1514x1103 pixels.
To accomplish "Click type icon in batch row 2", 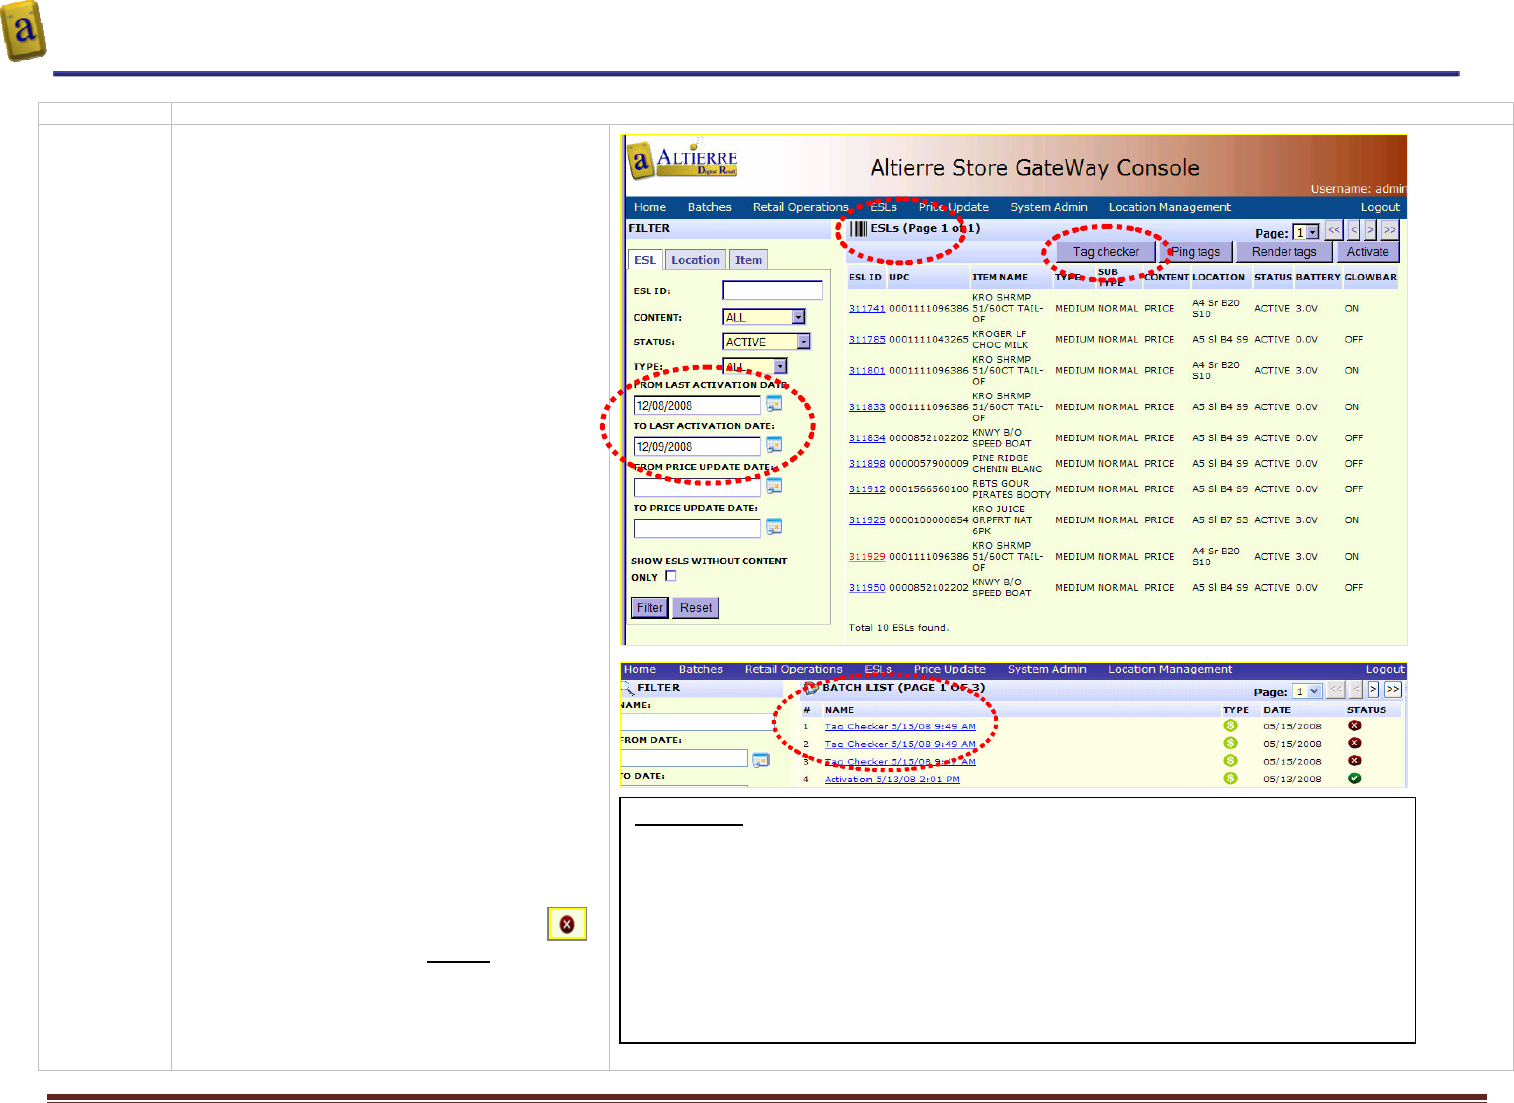I will coord(1230,743).
